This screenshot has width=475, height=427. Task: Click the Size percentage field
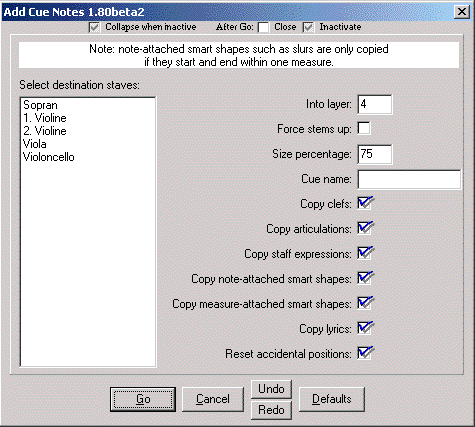coord(375,154)
